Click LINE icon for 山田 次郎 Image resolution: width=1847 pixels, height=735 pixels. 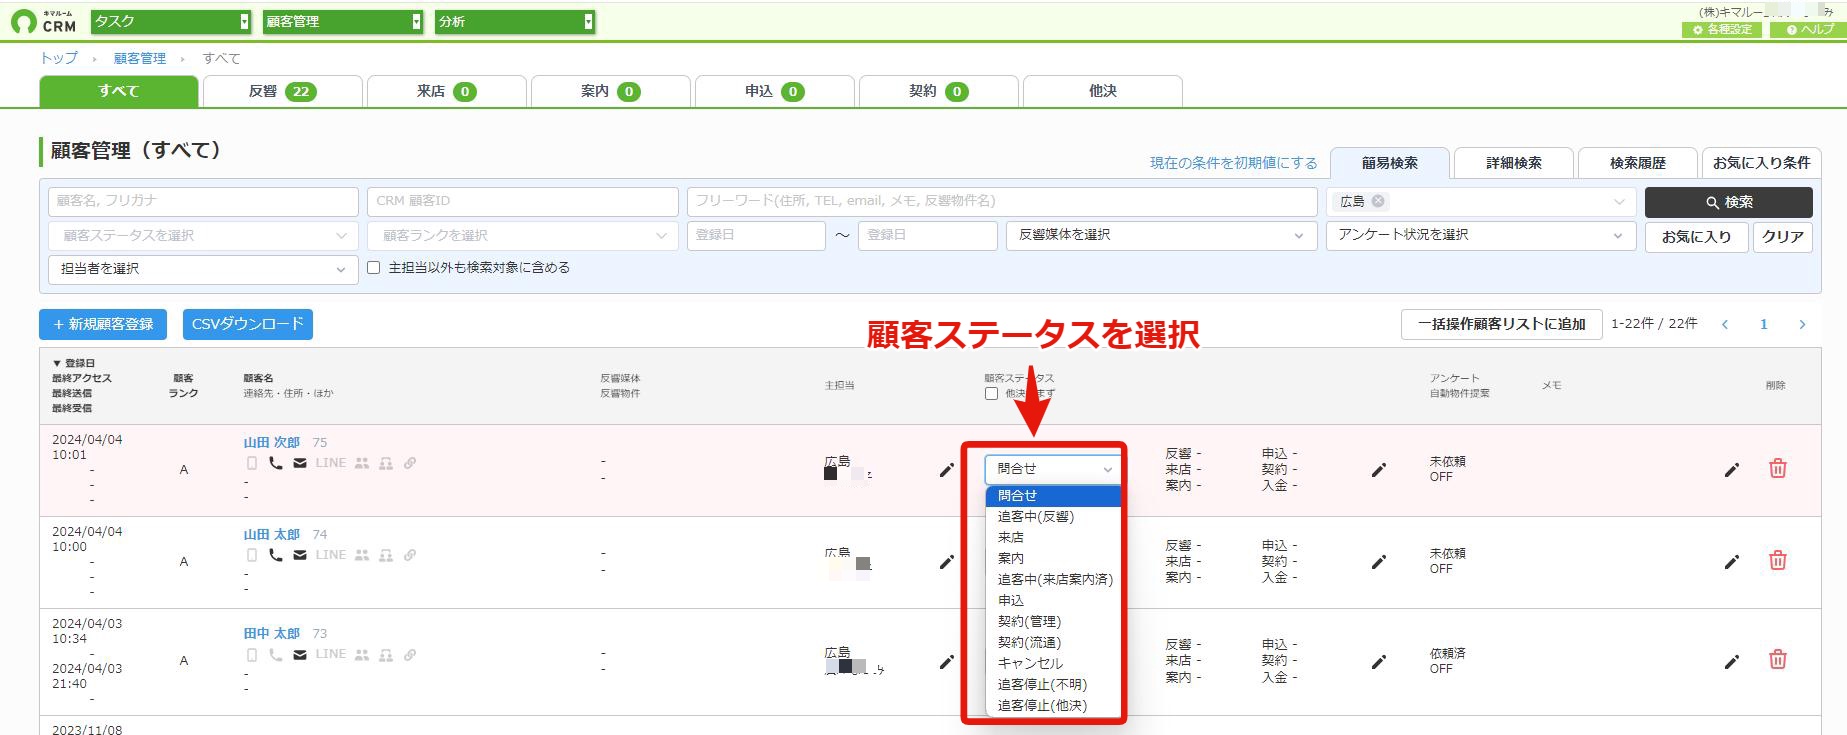pyautogui.click(x=331, y=463)
